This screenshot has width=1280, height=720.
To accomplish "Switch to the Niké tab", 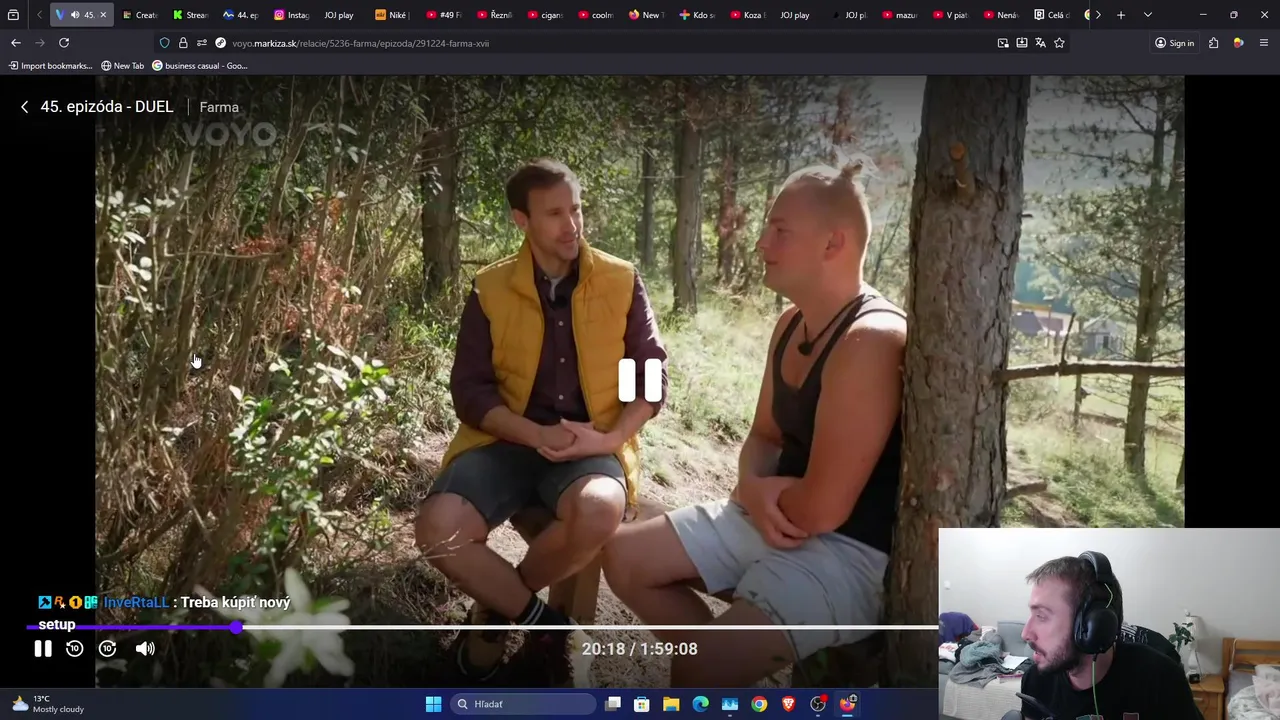I will tap(392, 15).
